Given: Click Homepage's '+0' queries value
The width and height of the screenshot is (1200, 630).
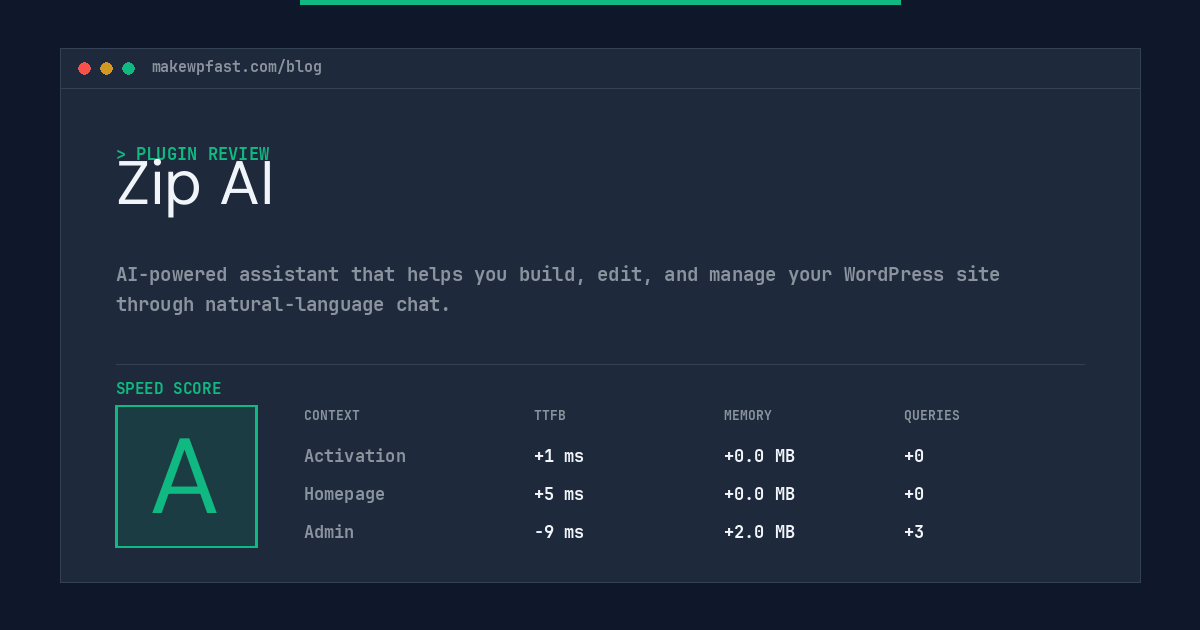Looking at the screenshot, I should click(914, 494).
